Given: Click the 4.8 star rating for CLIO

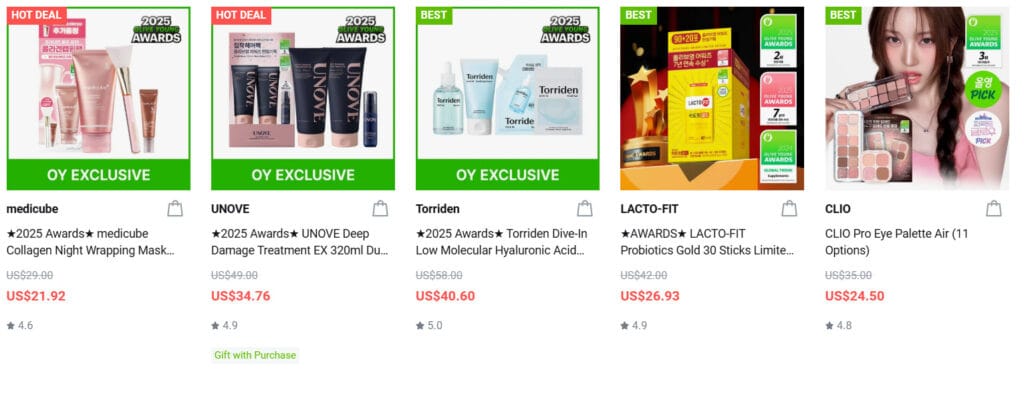Looking at the screenshot, I should click(x=839, y=325).
